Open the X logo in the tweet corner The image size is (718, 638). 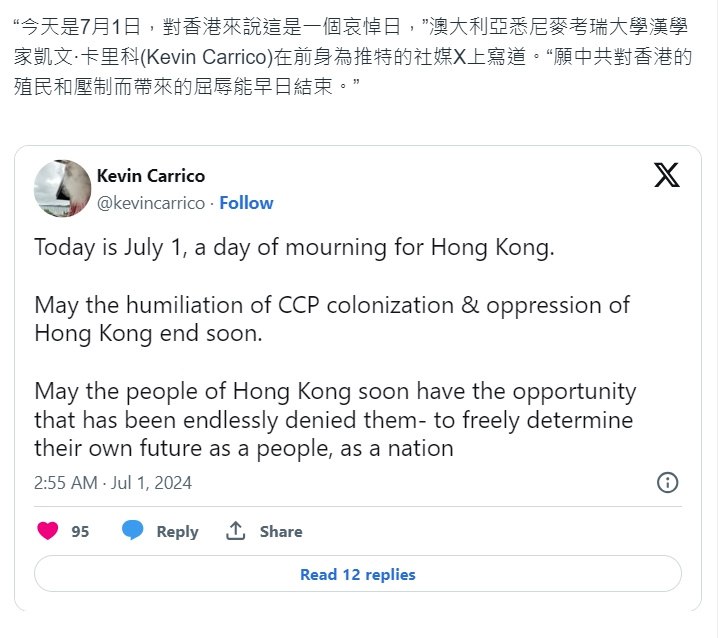point(667,175)
